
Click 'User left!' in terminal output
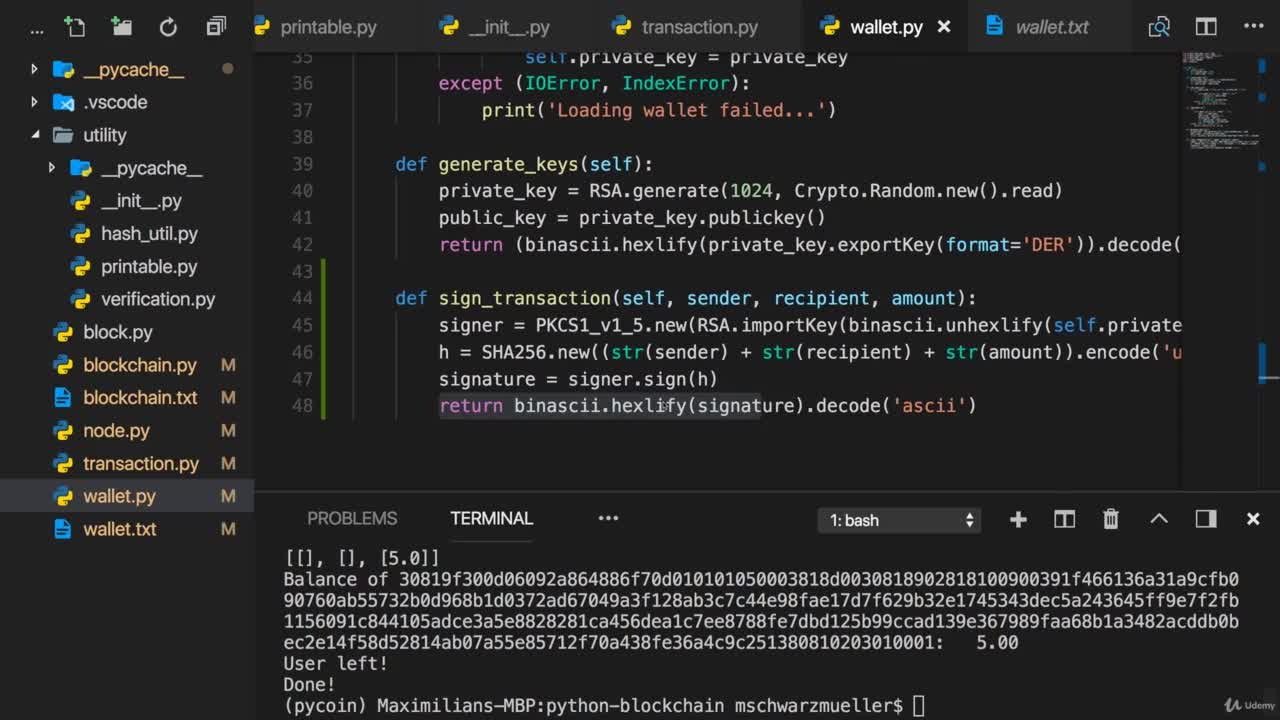click(335, 663)
